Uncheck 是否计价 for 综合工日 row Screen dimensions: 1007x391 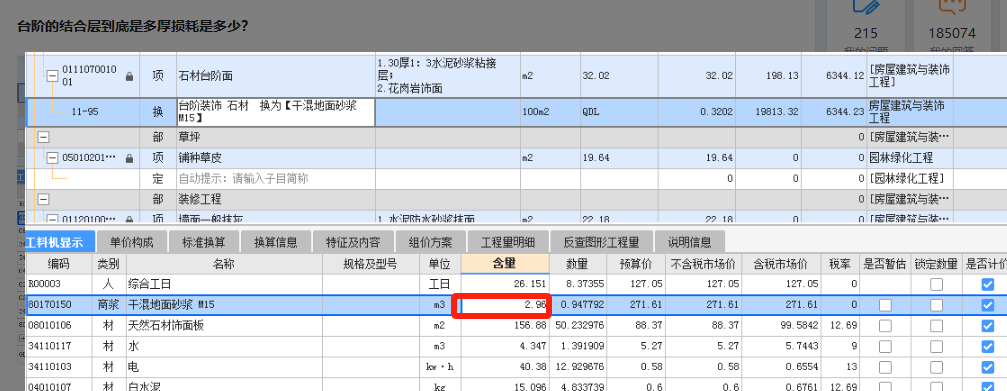988,284
